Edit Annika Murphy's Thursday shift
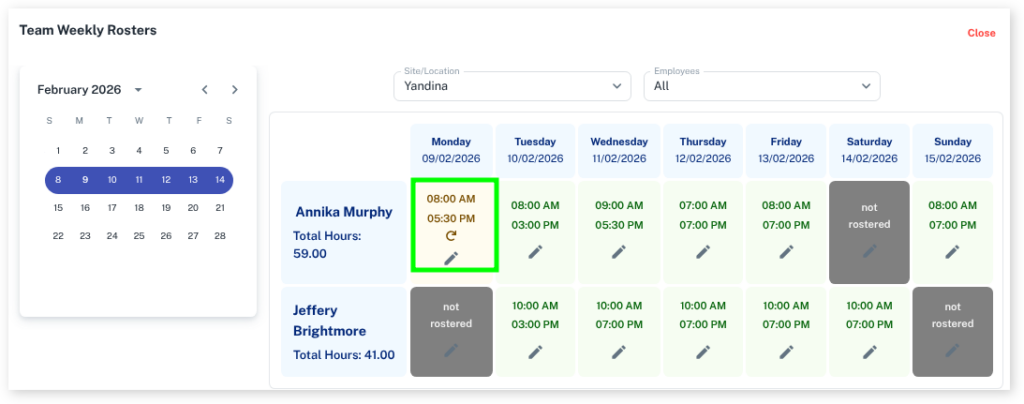1024x404 pixels. coord(703,251)
